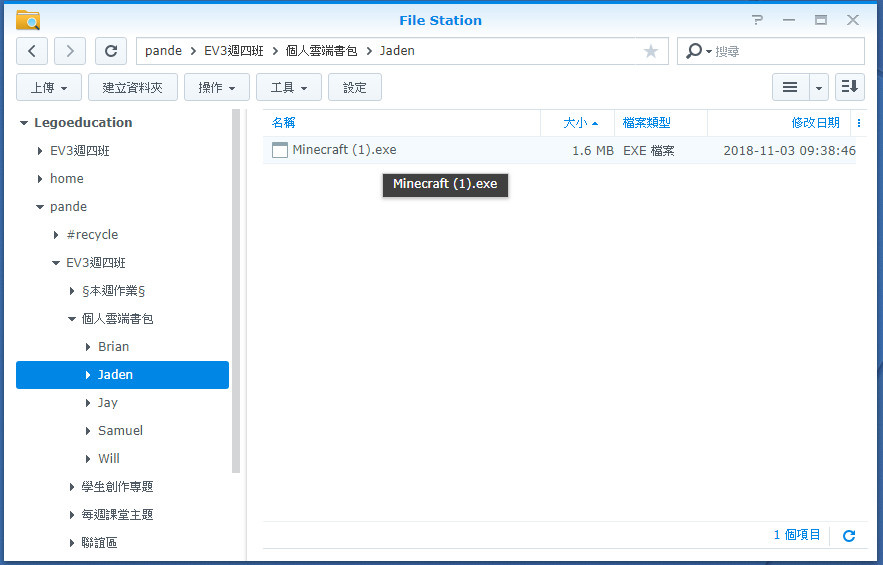Collapse the pande folder arrow
The height and width of the screenshot is (565, 883).
tap(39, 207)
